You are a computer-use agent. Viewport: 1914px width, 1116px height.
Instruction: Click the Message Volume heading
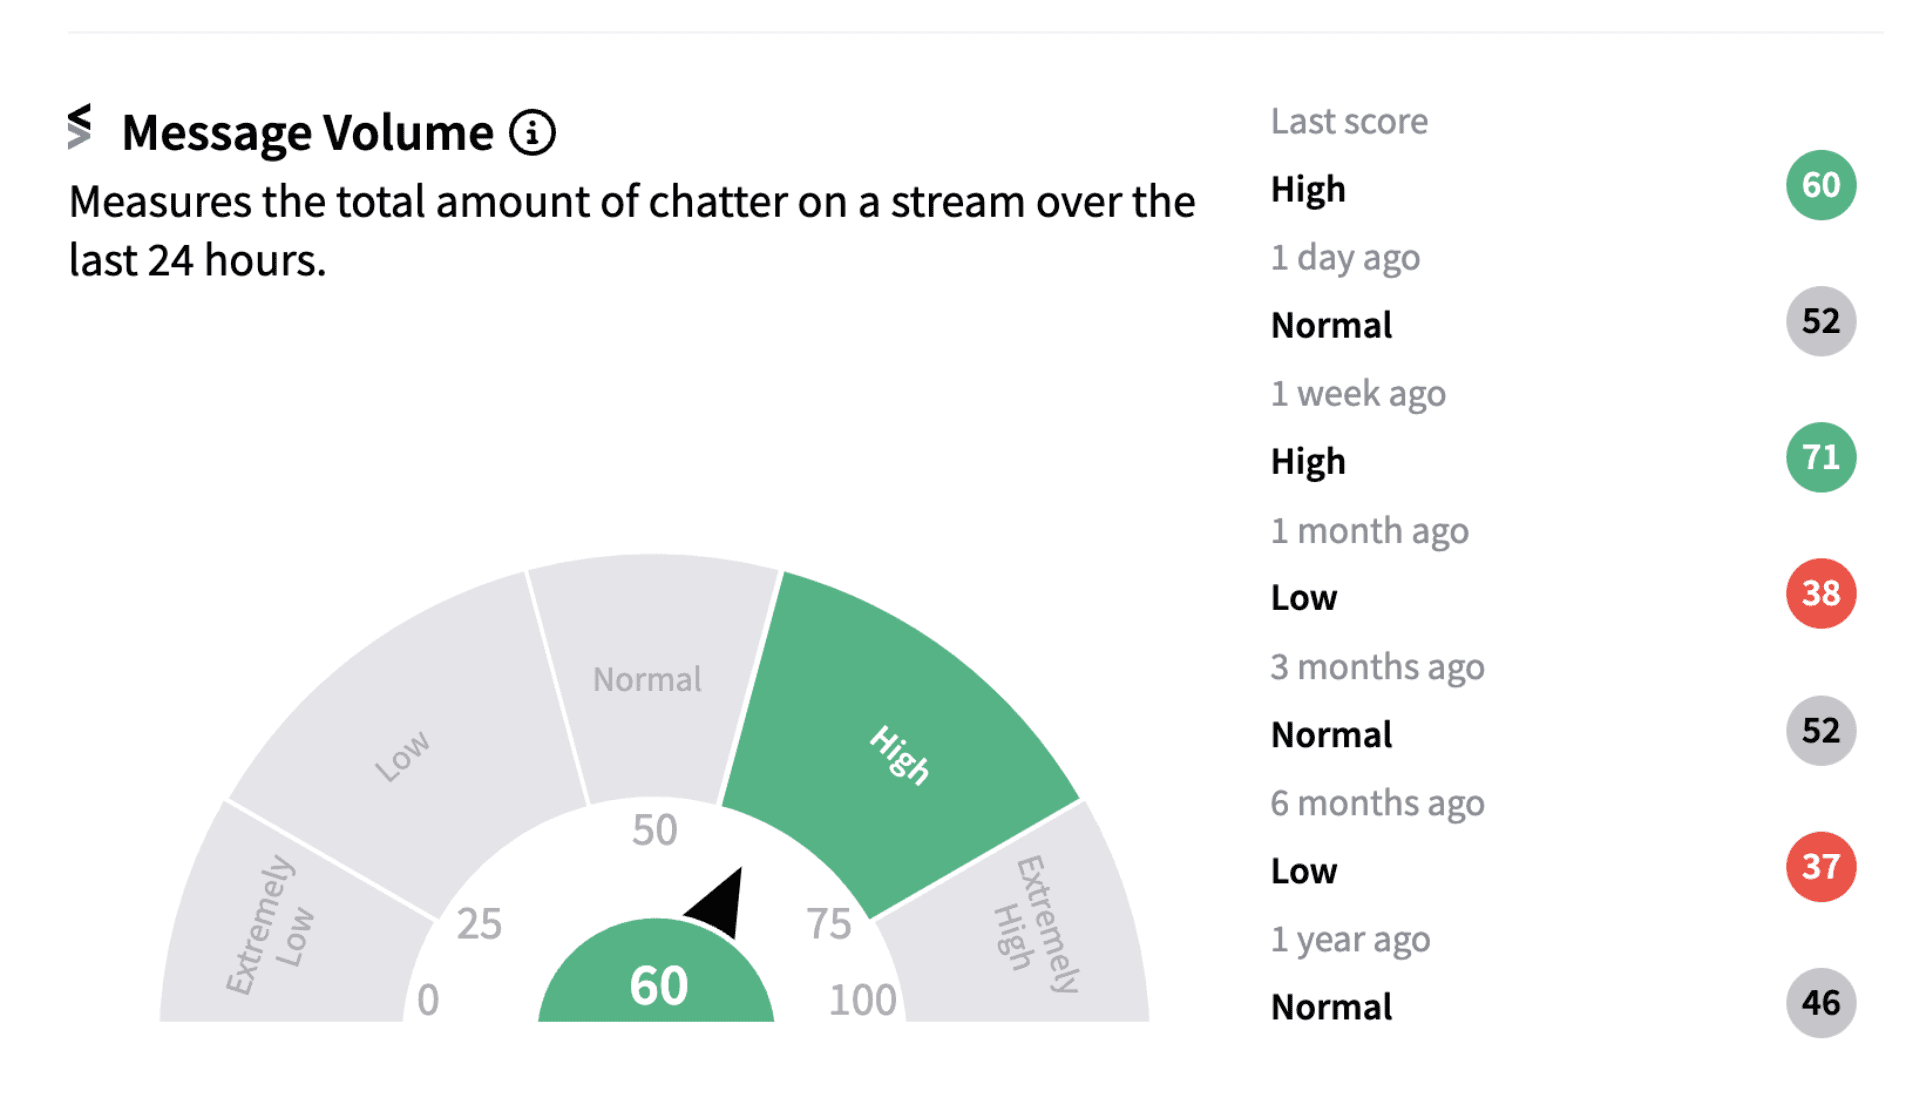coord(307,132)
